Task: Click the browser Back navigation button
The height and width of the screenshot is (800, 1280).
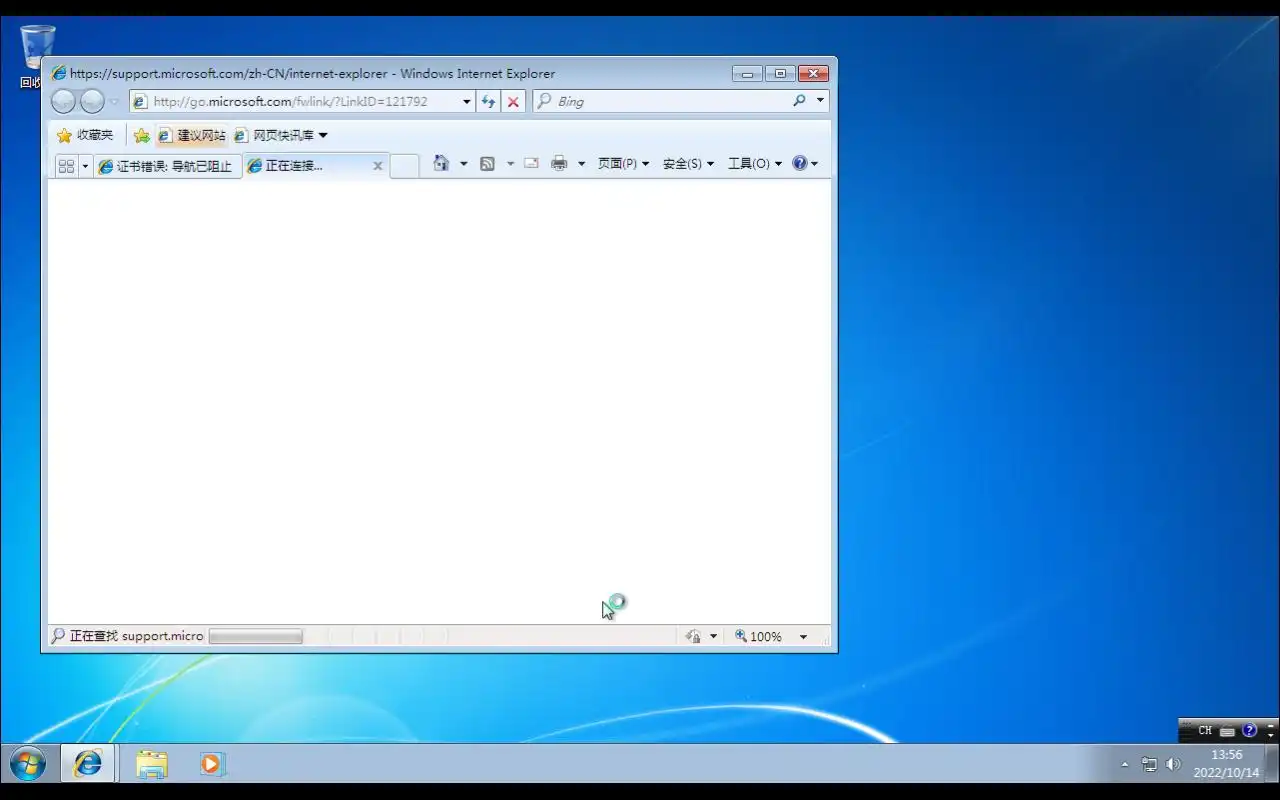Action: (63, 101)
